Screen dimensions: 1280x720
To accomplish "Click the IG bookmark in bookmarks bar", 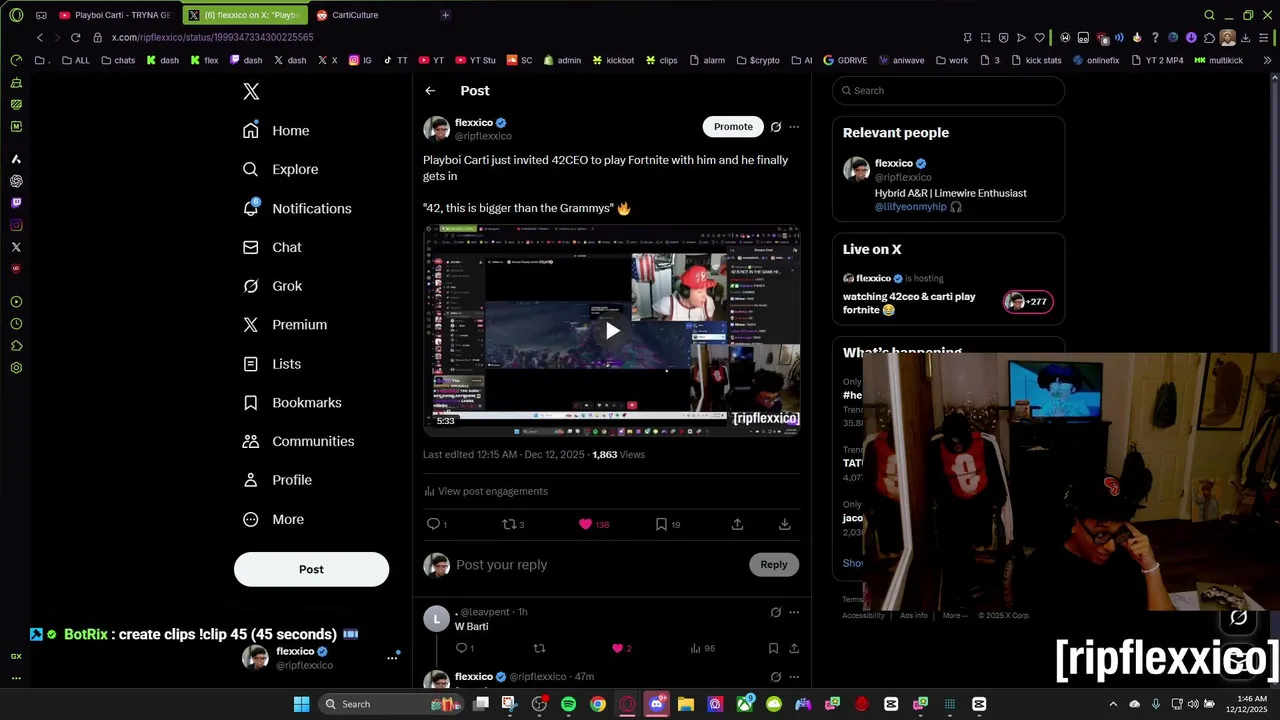I will (x=360, y=60).
